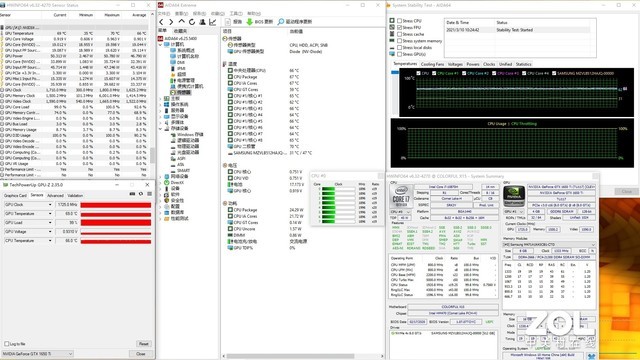Open the GPU Load sensor dropdown
Image resolution: width=640 pixels, height=360 pixels.
(50, 222)
